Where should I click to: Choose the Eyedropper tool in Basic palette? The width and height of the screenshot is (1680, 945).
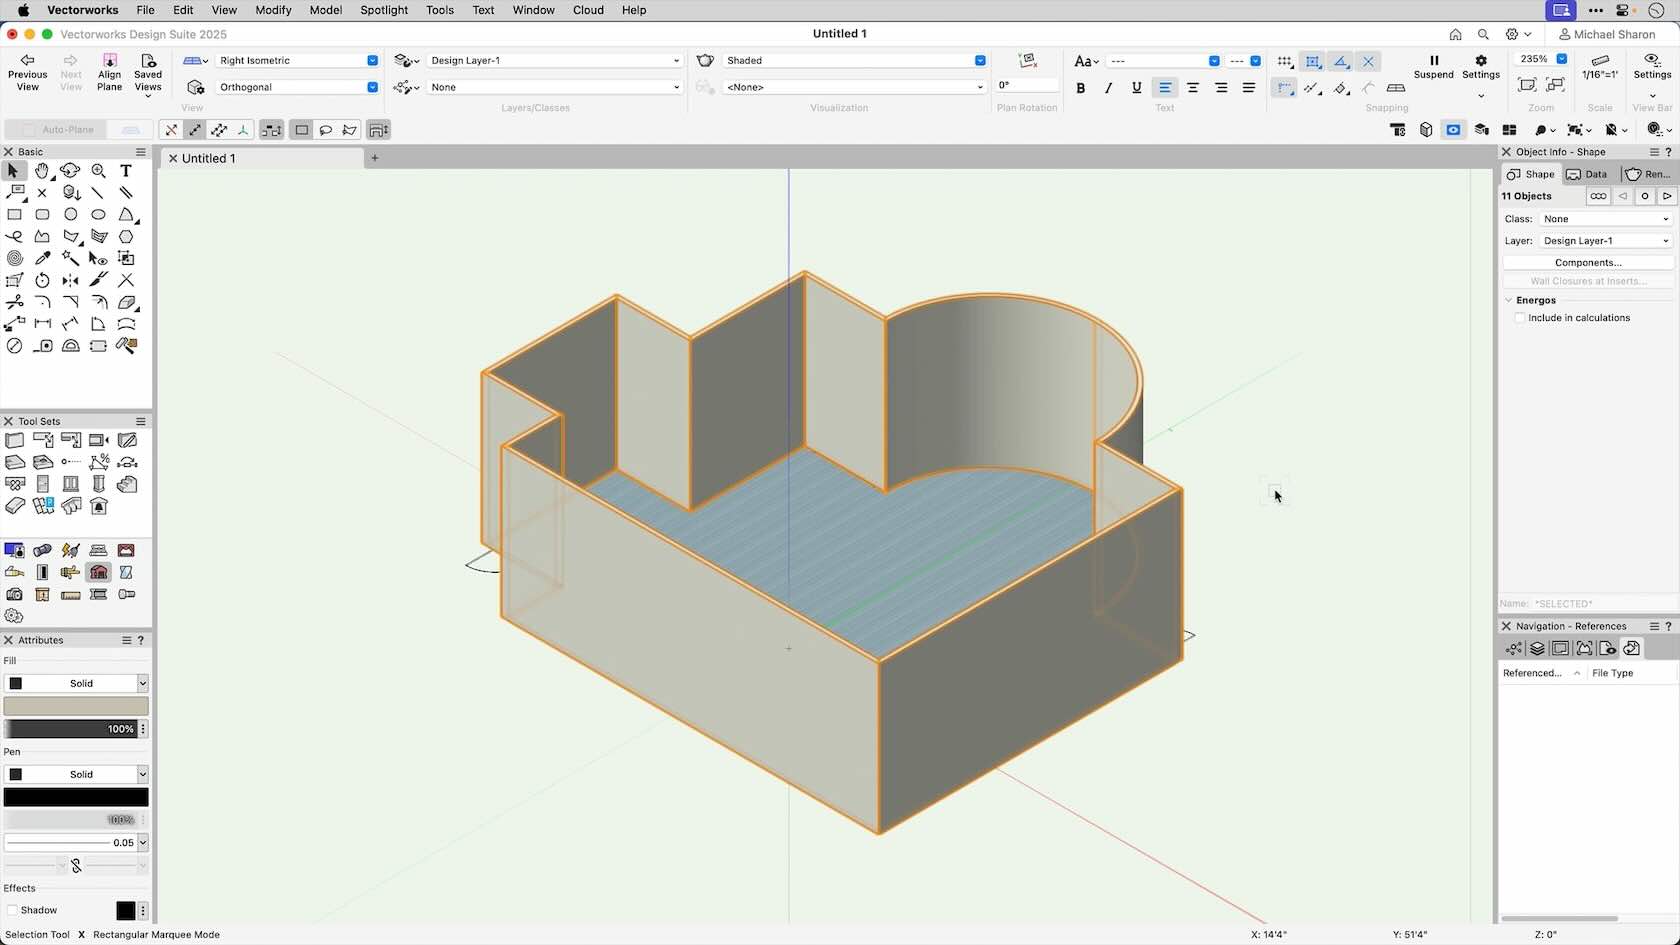tap(43, 258)
